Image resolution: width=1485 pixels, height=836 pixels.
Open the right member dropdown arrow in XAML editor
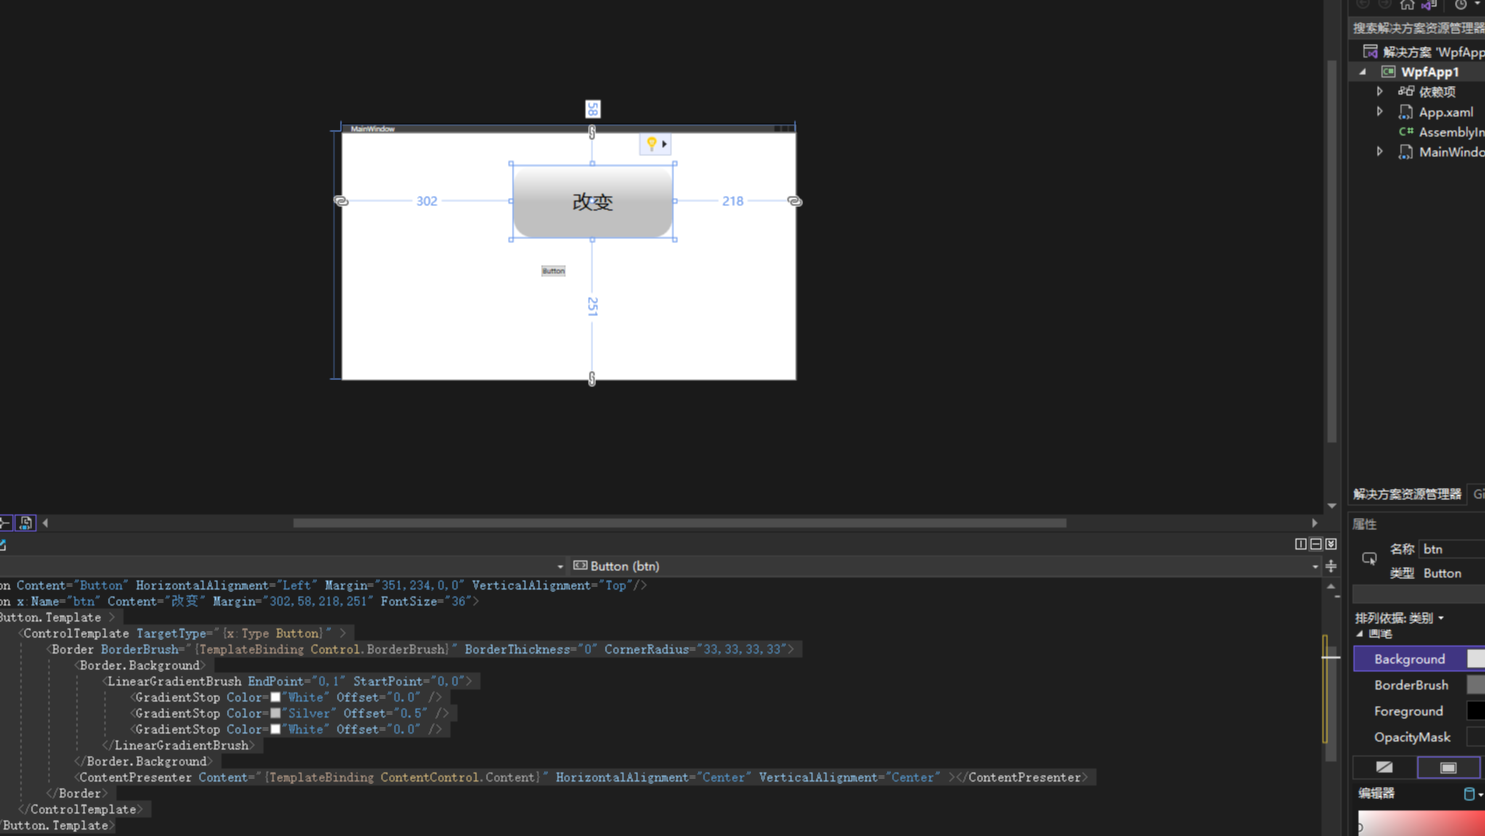[1315, 567]
